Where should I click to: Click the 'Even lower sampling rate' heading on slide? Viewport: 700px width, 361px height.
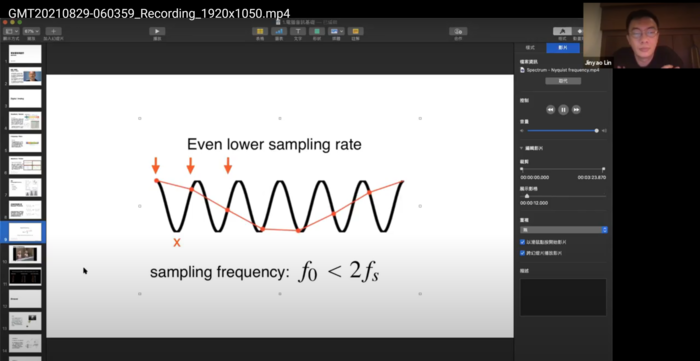pos(274,145)
